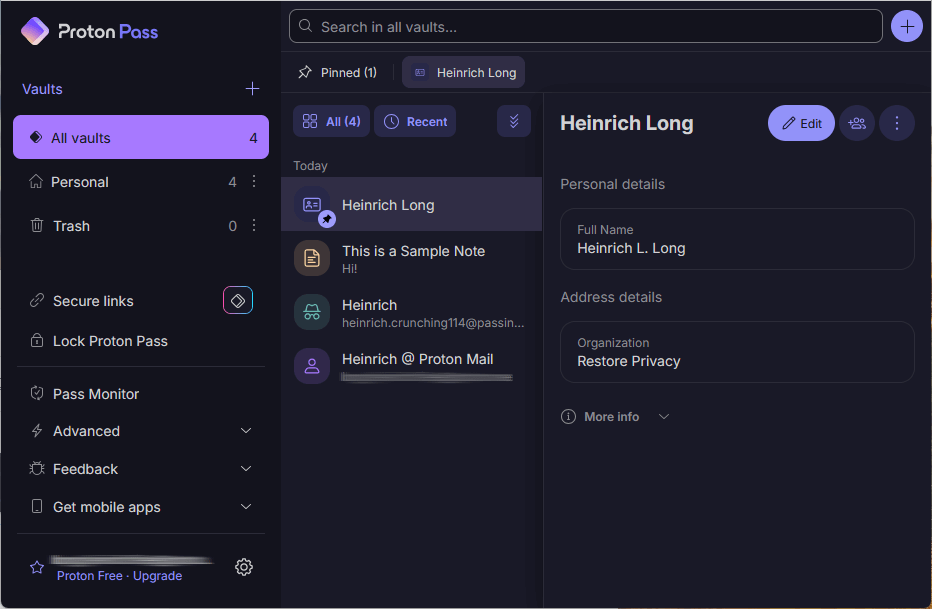This screenshot has width=932, height=609.
Task: Click the Trash bin icon
Action: (37, 225)
